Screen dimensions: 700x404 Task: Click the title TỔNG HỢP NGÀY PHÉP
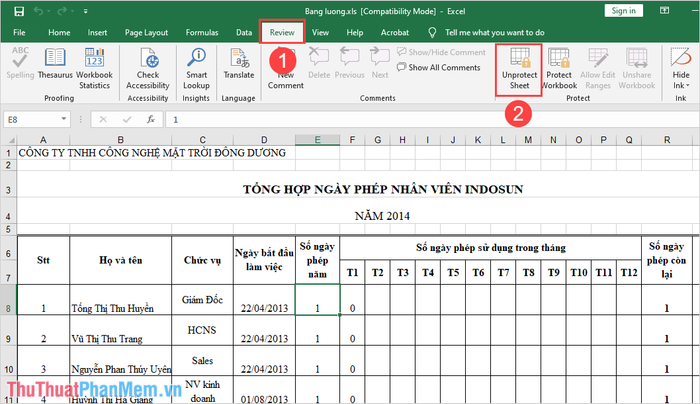tap(383, 189)
